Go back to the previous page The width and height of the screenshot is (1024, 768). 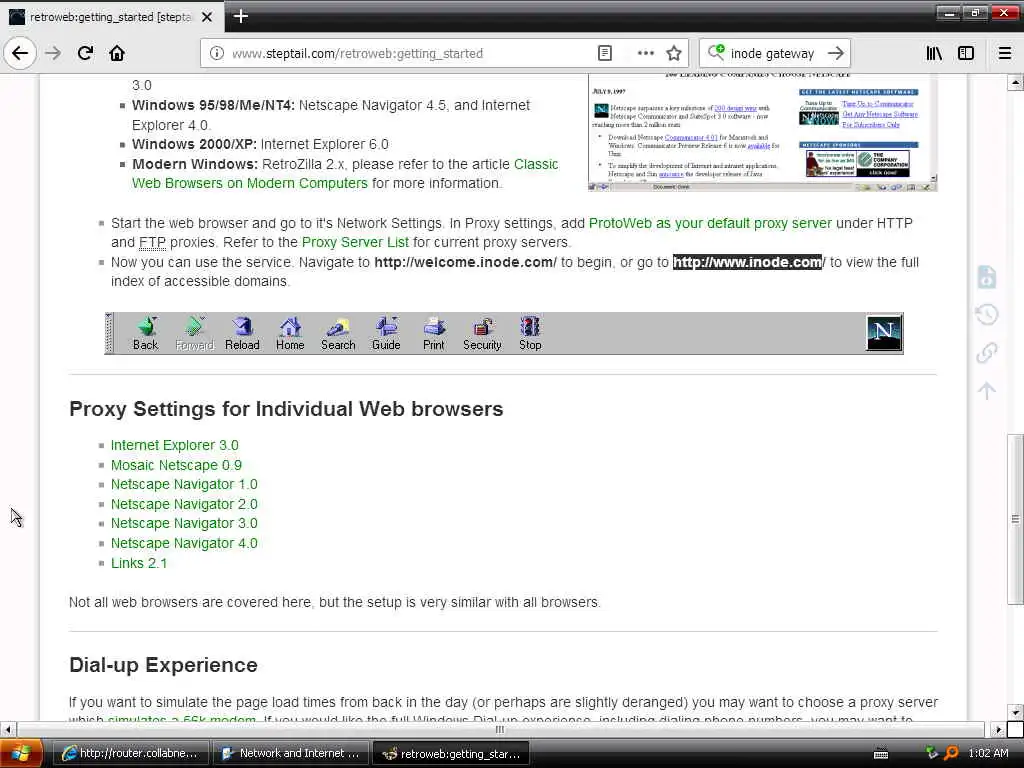point(20,53)
